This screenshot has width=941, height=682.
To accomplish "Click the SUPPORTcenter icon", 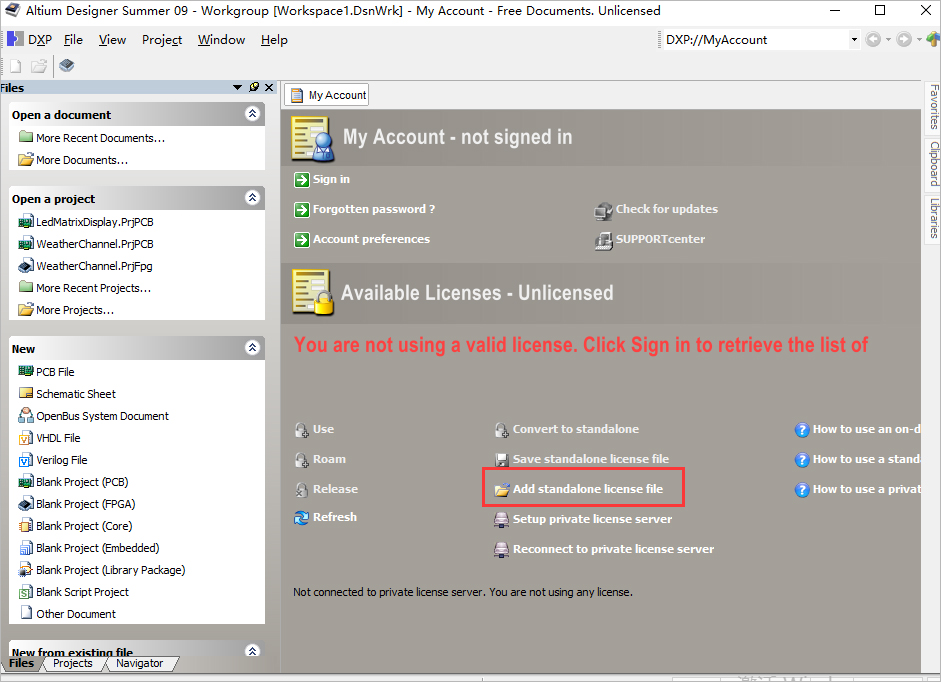I will click(x=603, y=241).
